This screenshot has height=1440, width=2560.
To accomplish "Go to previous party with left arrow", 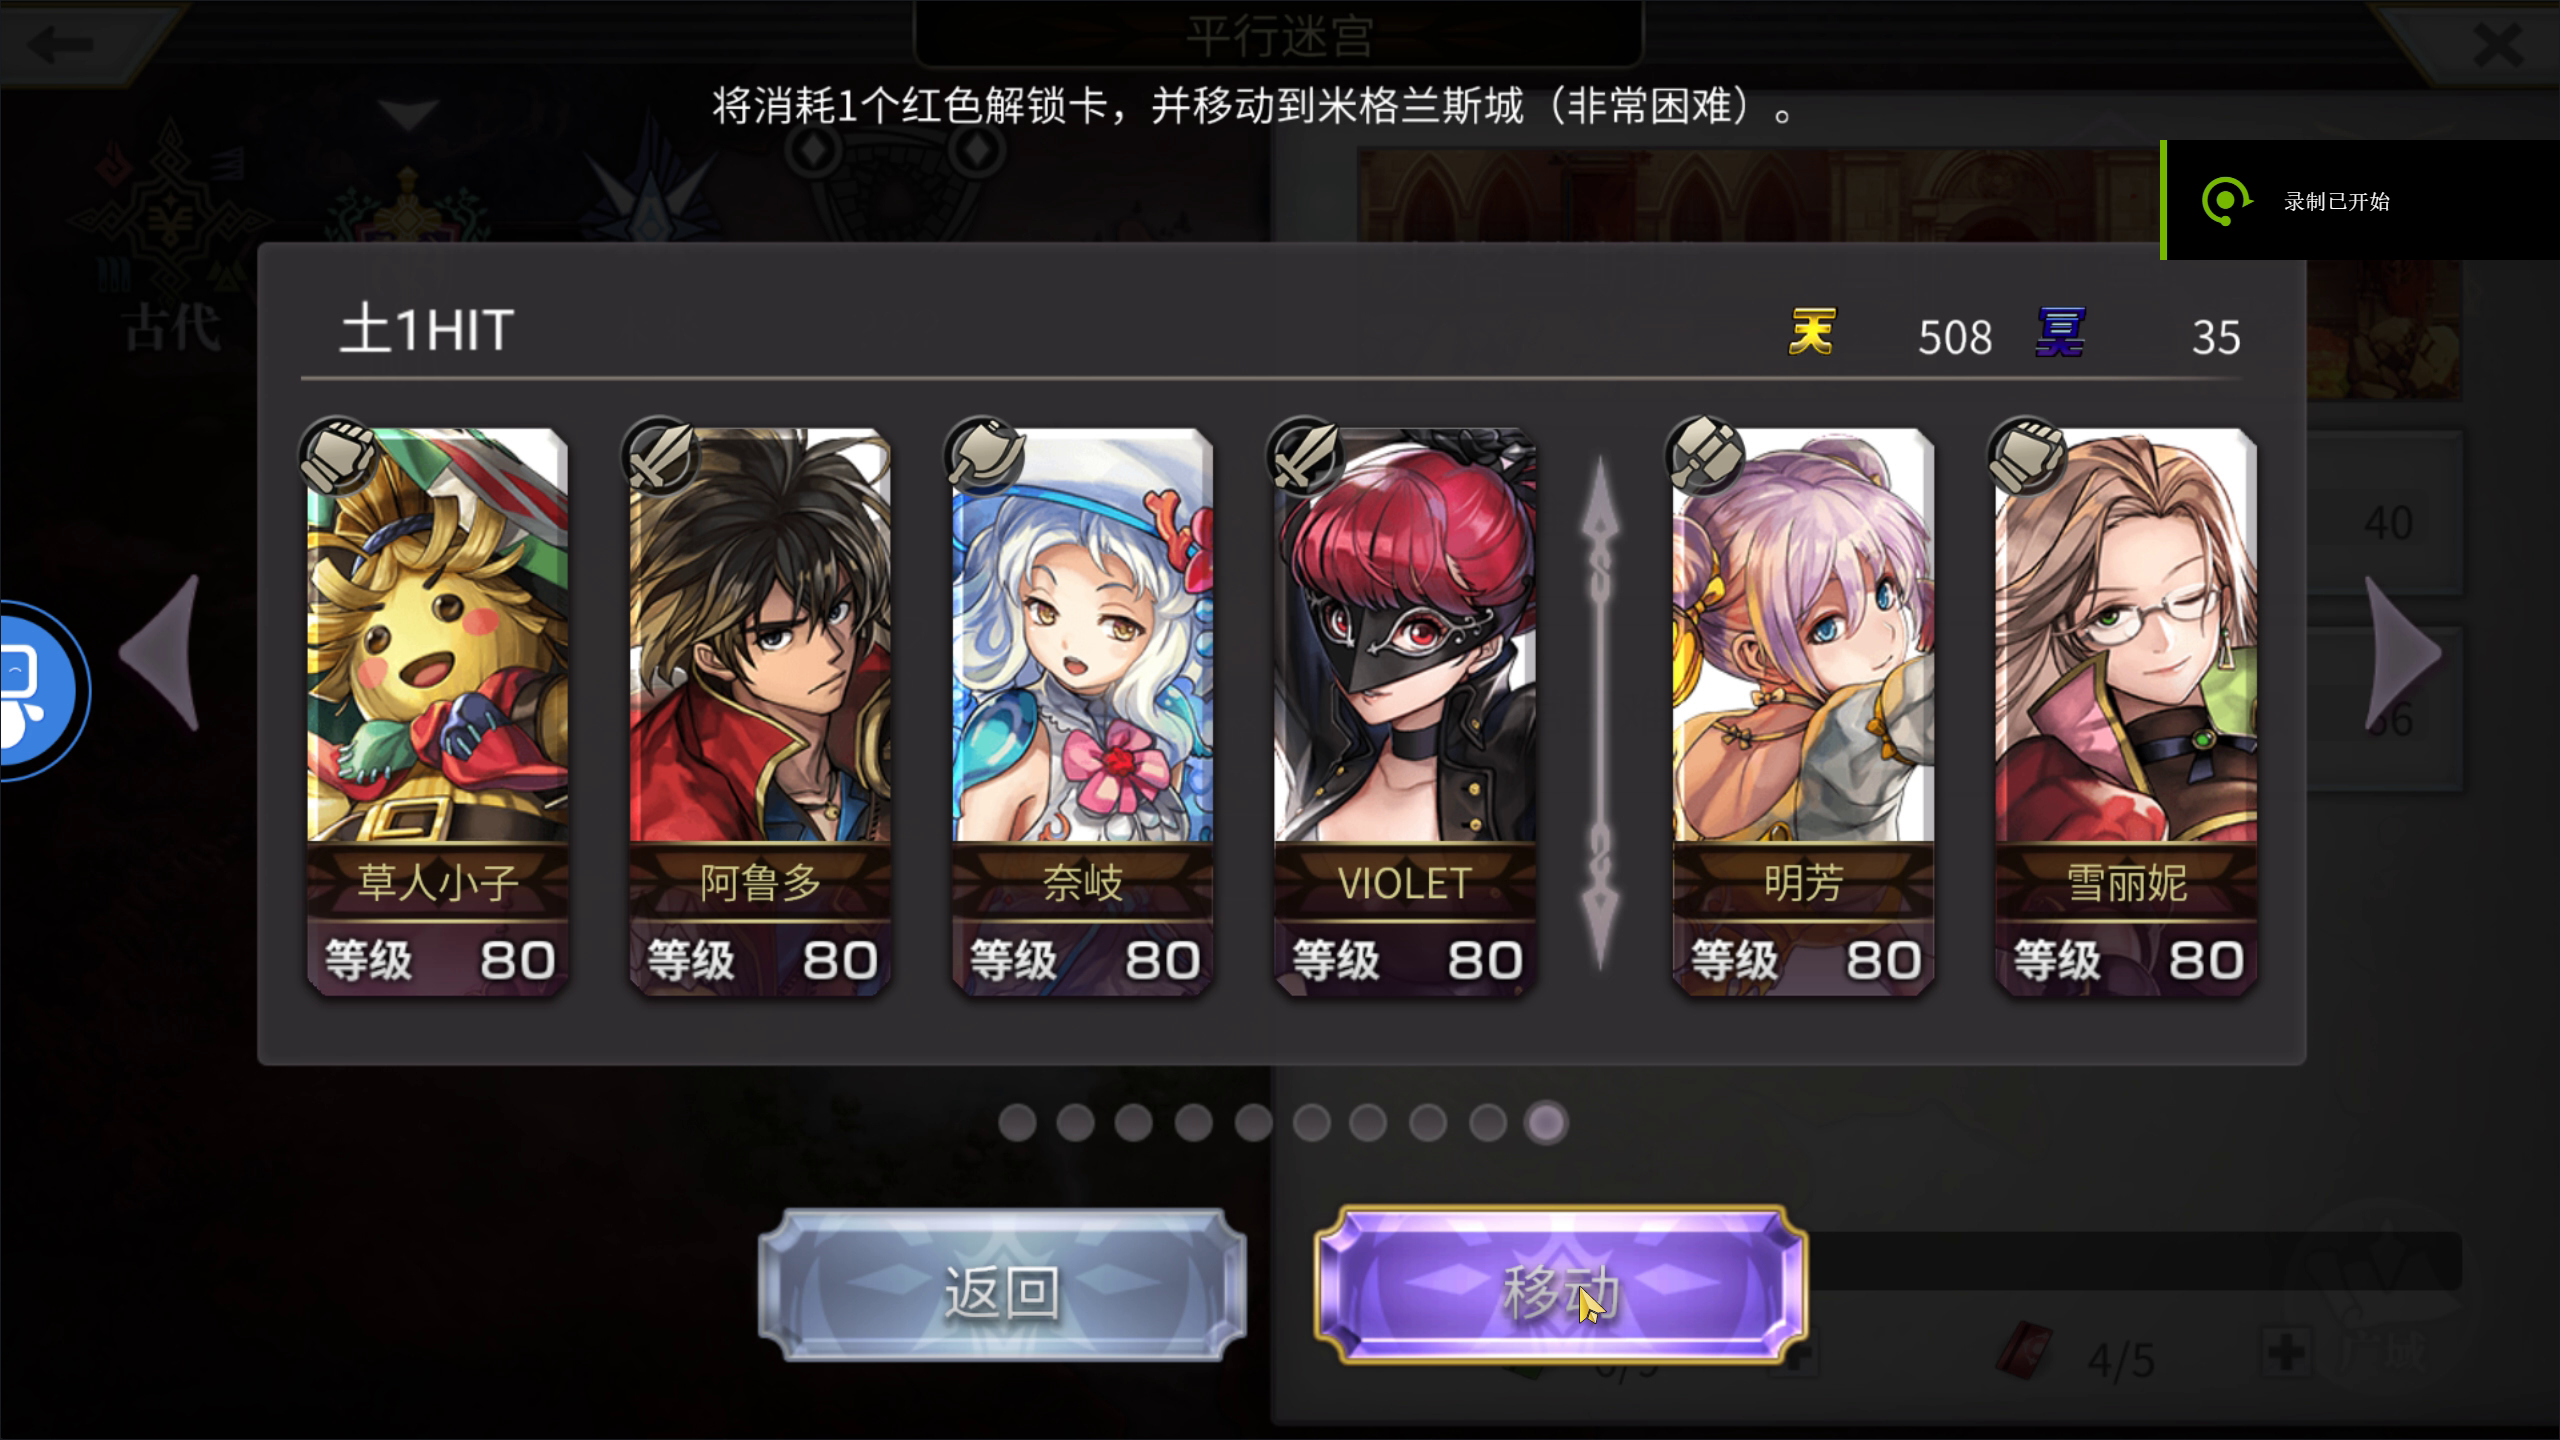I will [x=160, y=652].
